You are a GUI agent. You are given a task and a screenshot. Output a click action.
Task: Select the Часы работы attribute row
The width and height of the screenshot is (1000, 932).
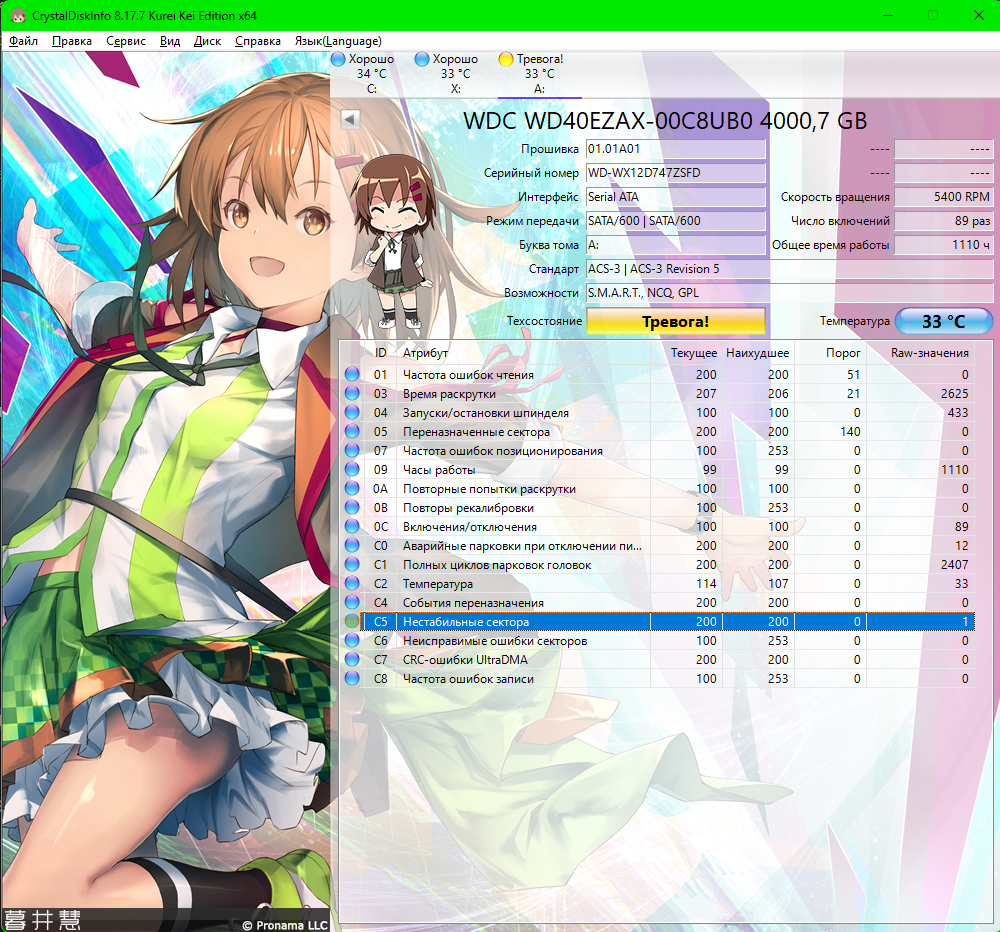click(658, 470)
